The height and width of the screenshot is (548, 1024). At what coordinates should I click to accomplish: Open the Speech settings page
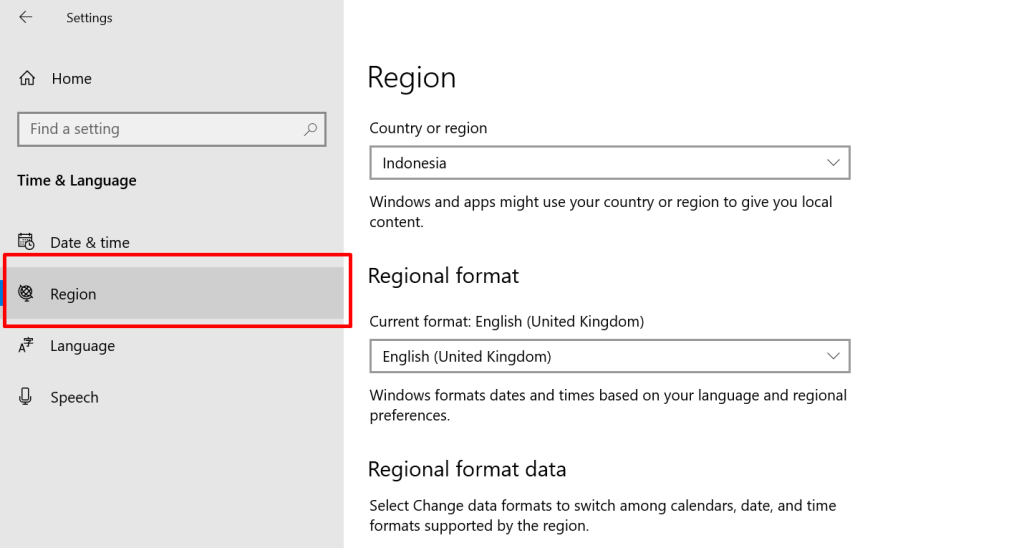(x=74, y=397)
